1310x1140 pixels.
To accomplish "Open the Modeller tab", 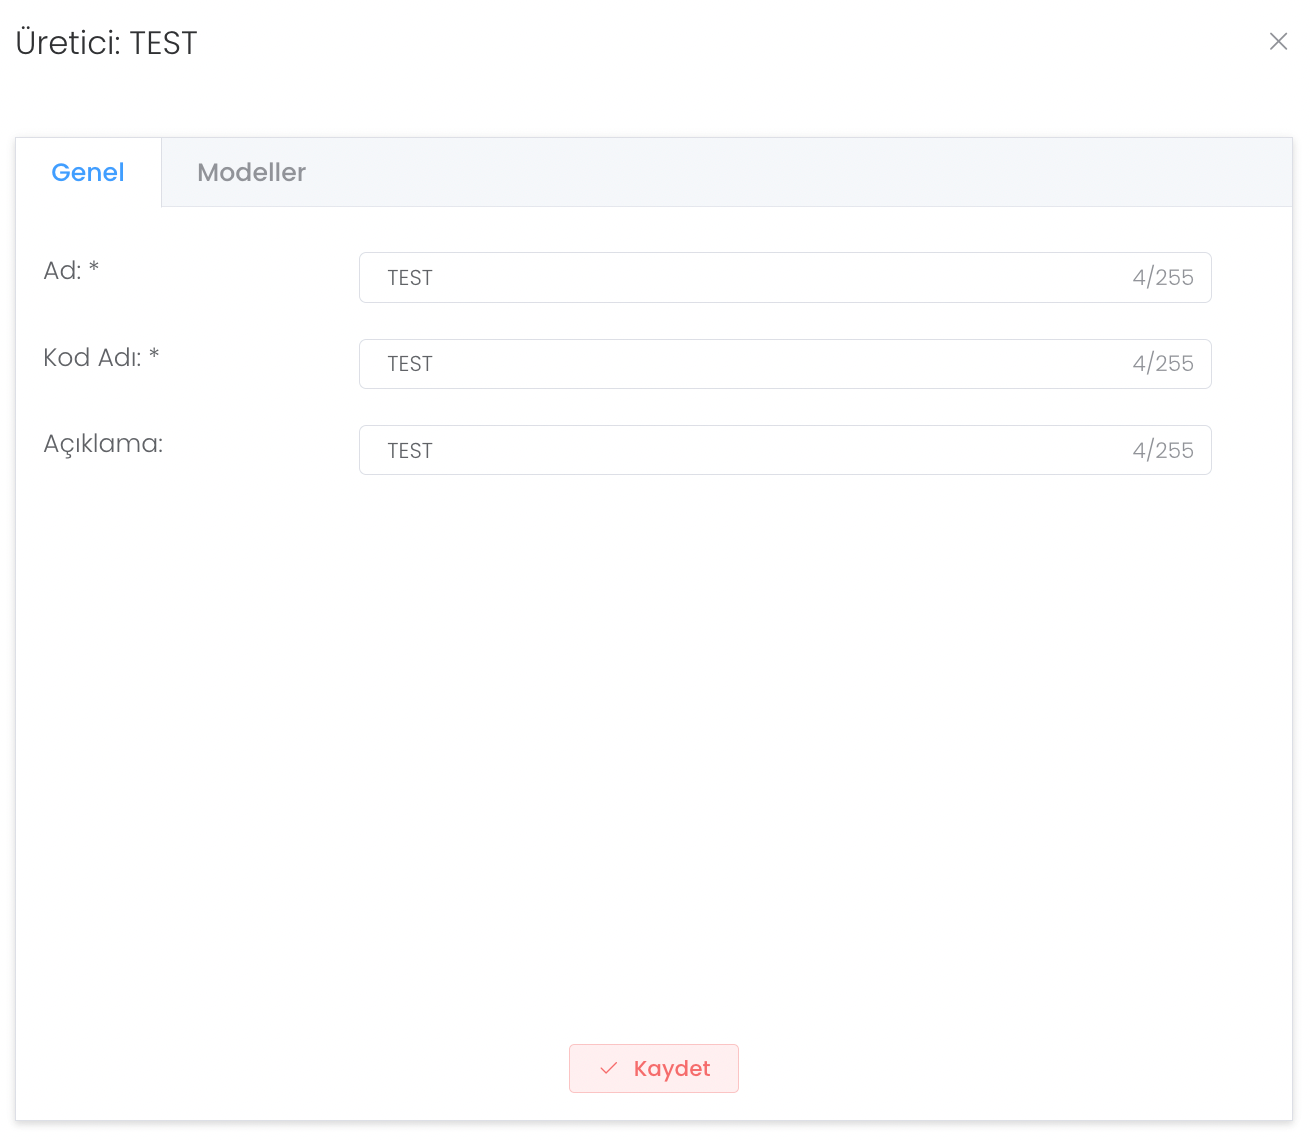I will click(x=251, y=172).
